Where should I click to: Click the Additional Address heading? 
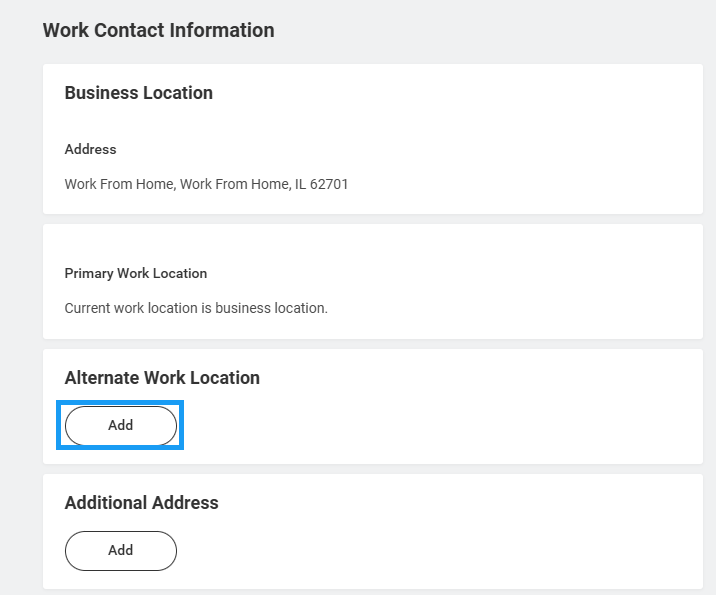pyautogui.click(x=141, y=503)
